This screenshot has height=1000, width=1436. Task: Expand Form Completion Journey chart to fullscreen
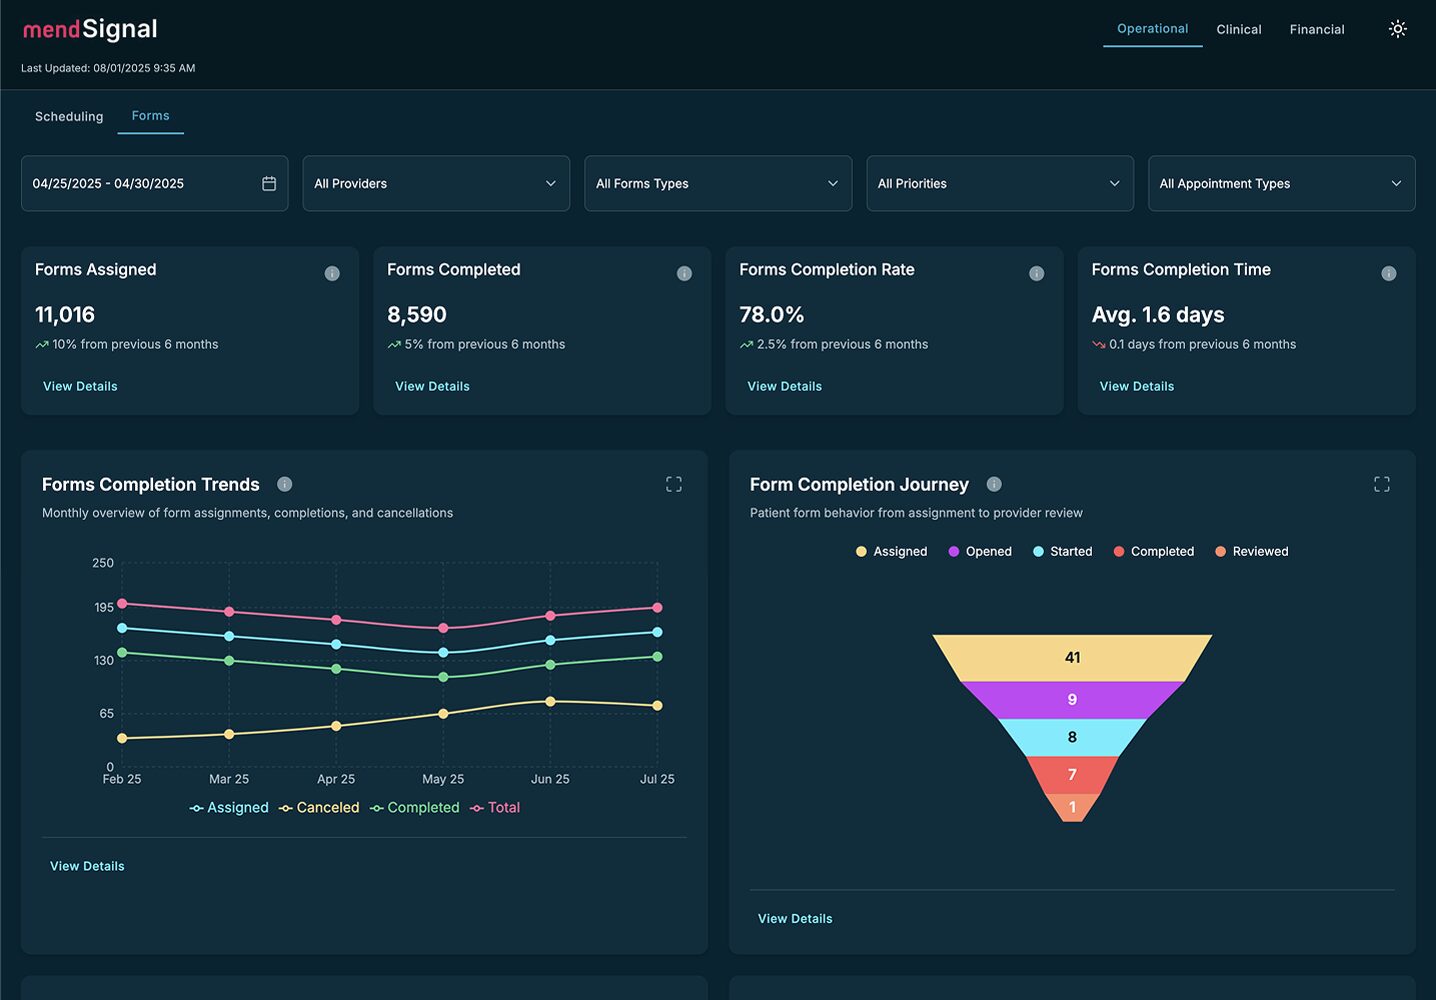point(1381,484)
